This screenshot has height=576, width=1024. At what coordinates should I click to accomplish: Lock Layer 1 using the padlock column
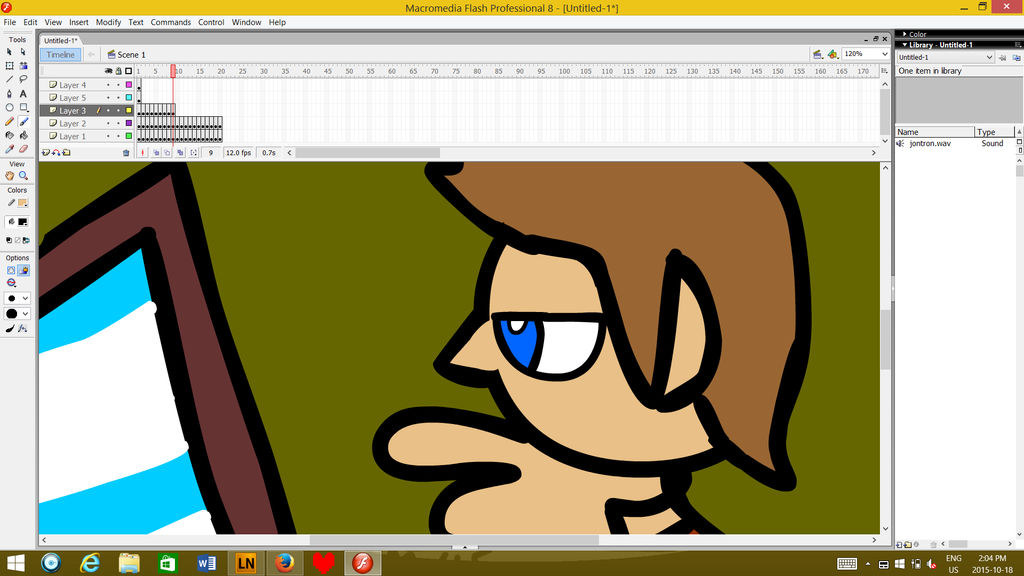click(119, 136)
